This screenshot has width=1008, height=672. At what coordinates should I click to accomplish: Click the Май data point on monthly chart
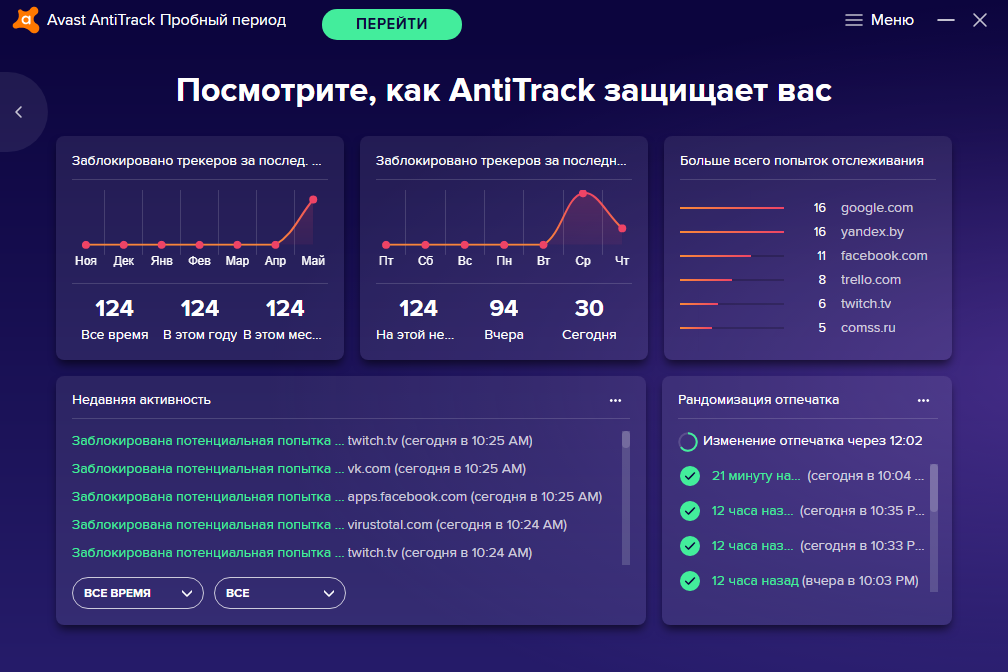(313, 199)
